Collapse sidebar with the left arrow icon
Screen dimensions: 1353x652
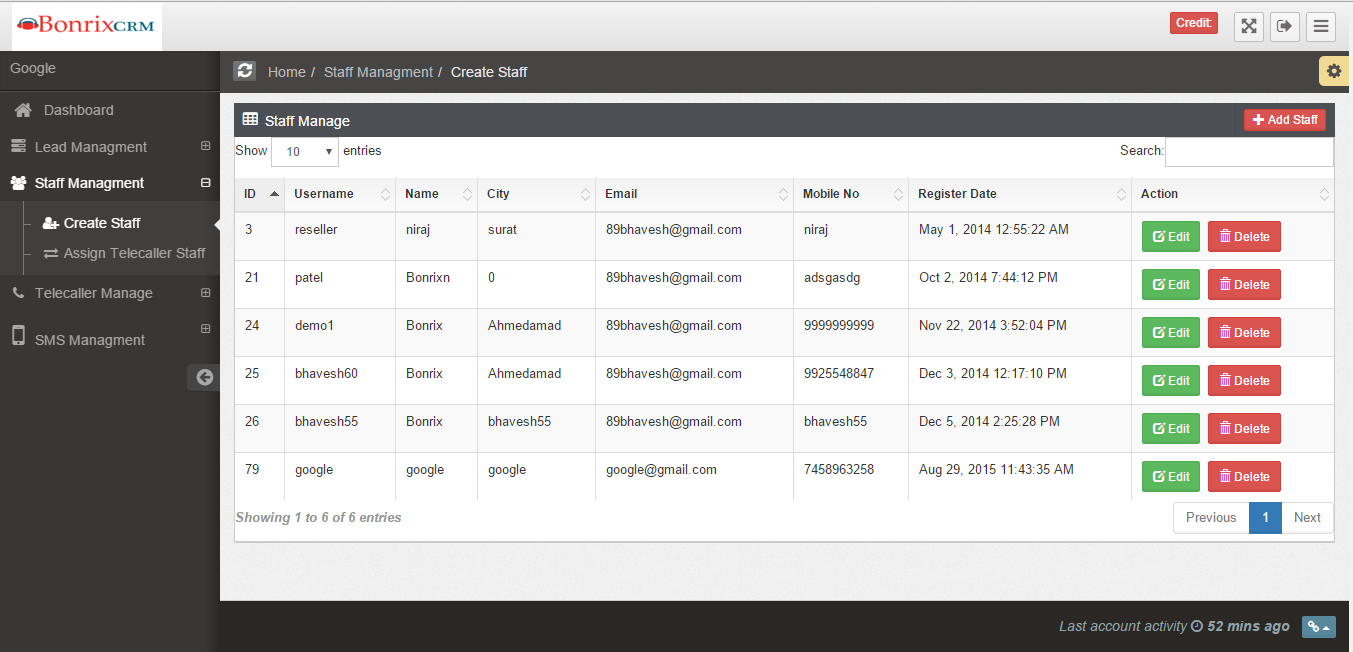pos(204,377)
